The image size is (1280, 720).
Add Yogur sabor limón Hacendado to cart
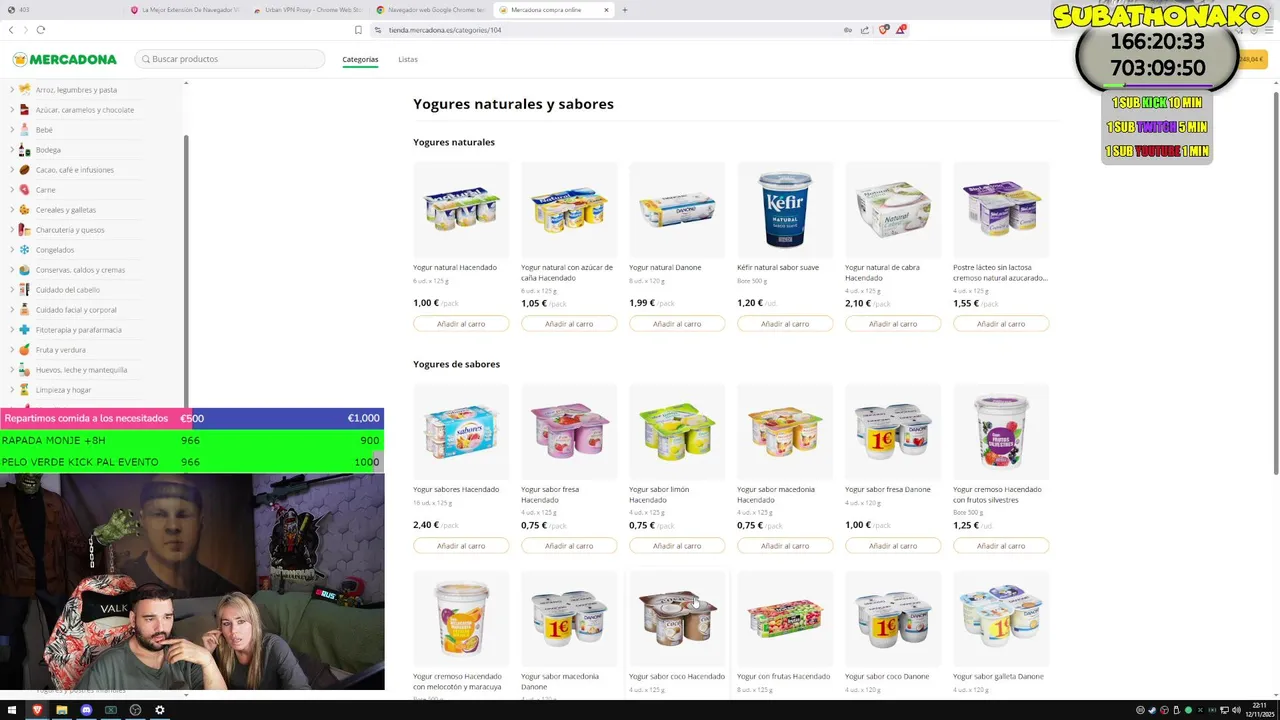pyautogui.click(x=677, y=546)
